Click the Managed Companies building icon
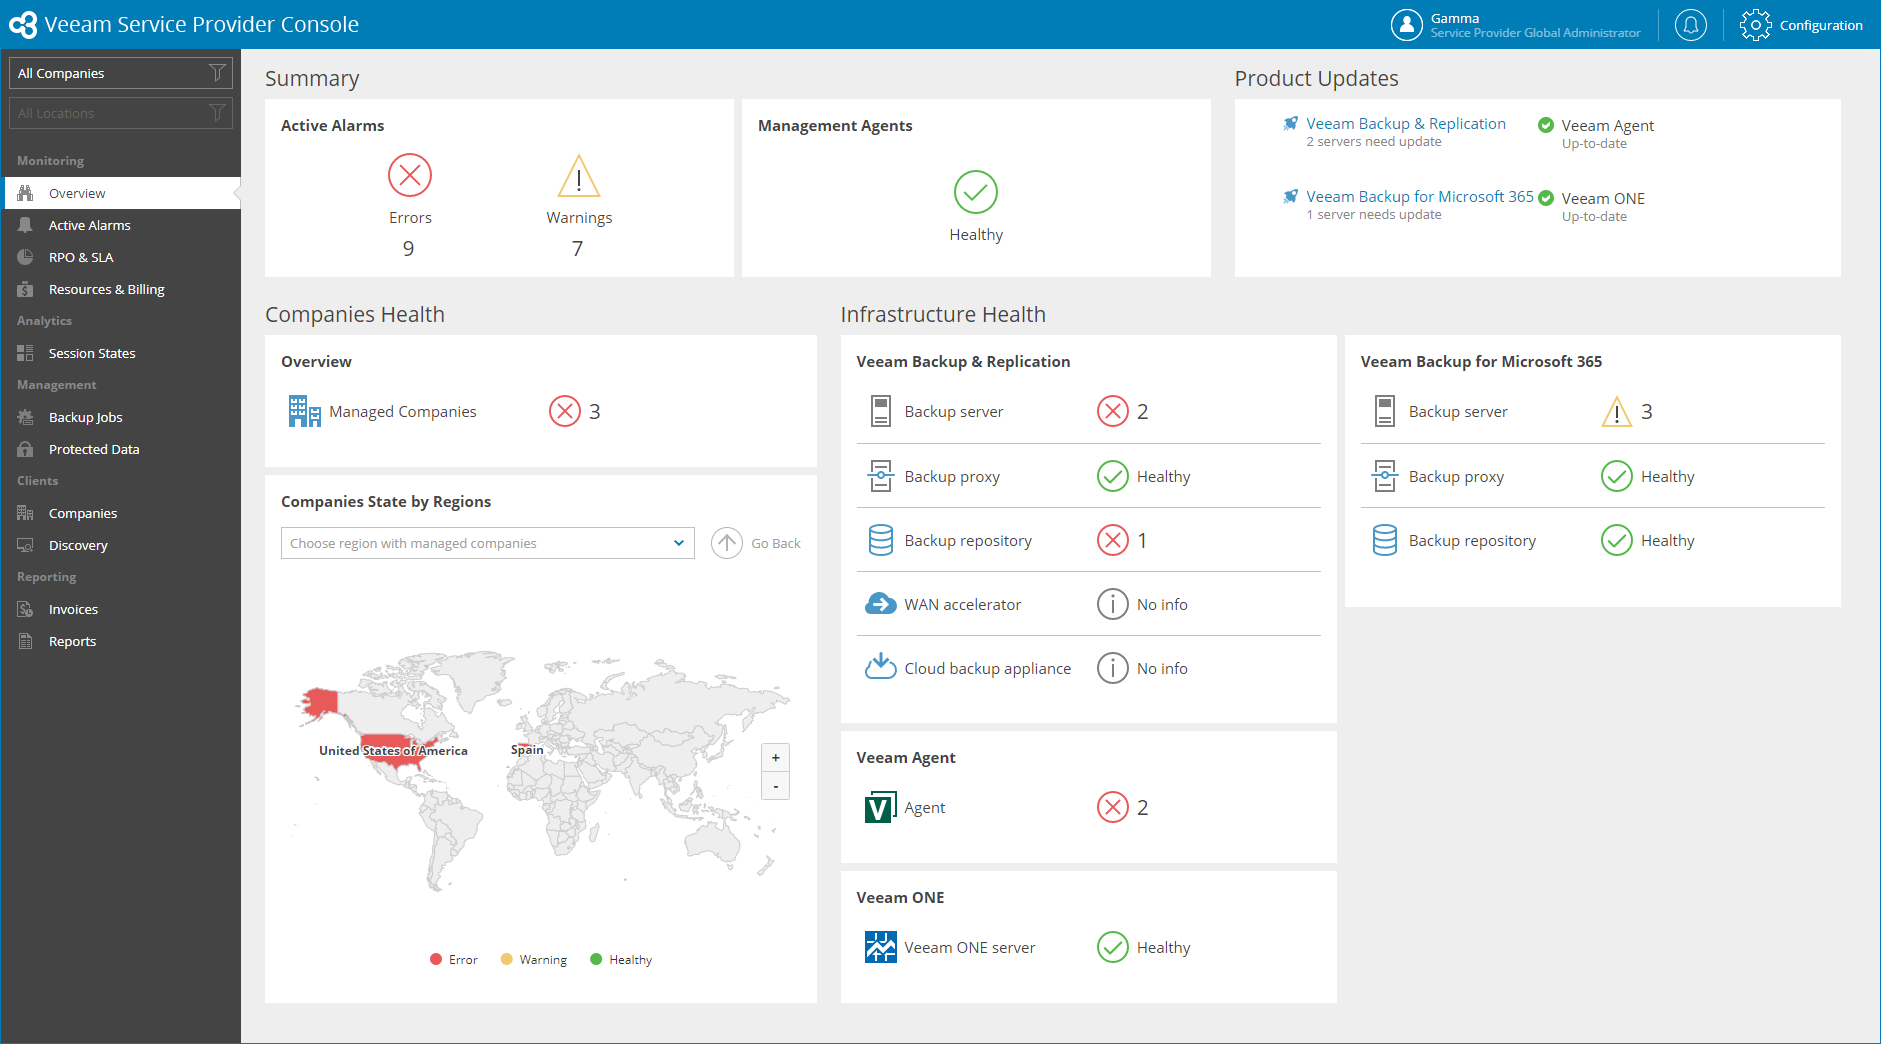Viewport: 1881px width, 1044px height. tap(304, 411)
